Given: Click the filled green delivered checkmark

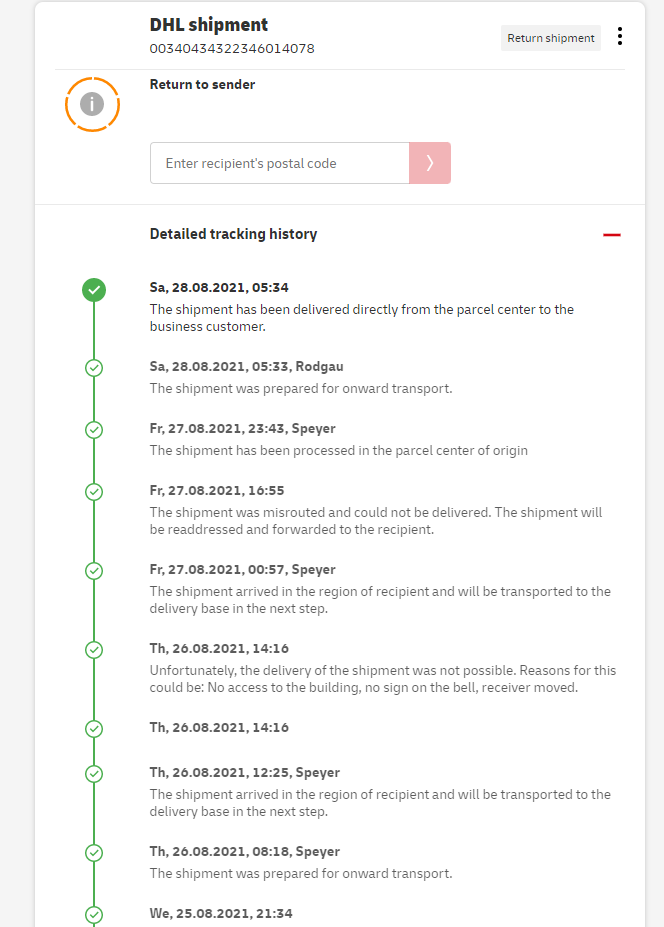Looking at the screenshot, I should [94, 290].
